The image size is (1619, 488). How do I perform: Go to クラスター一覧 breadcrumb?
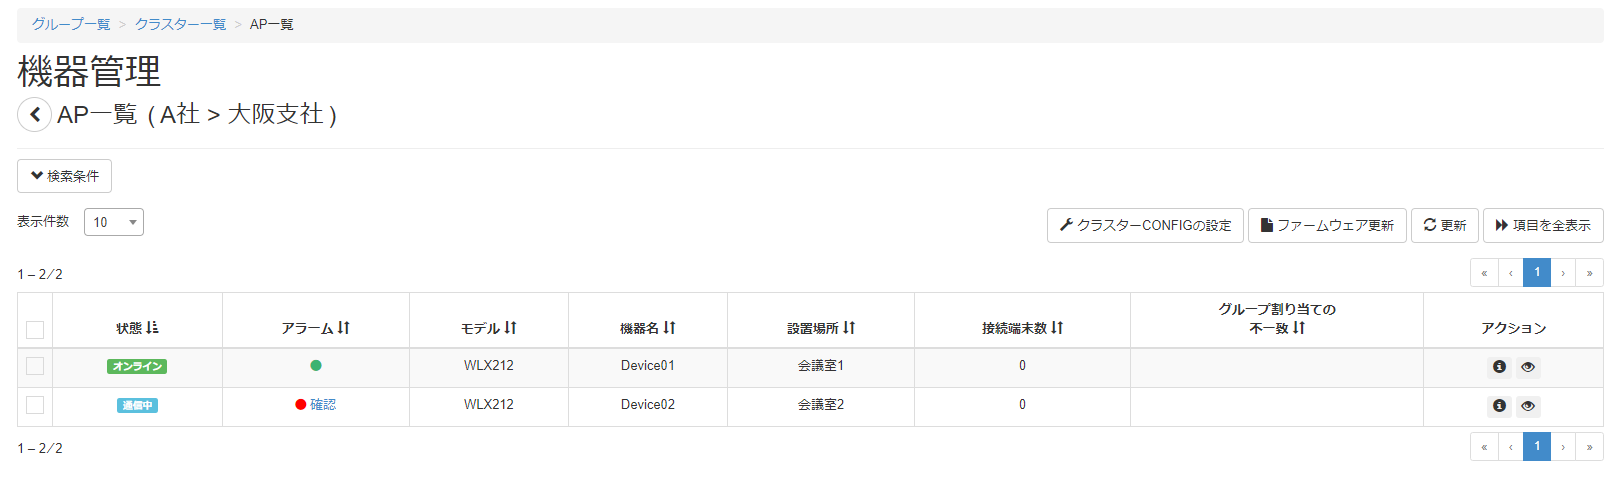[180, 24]
